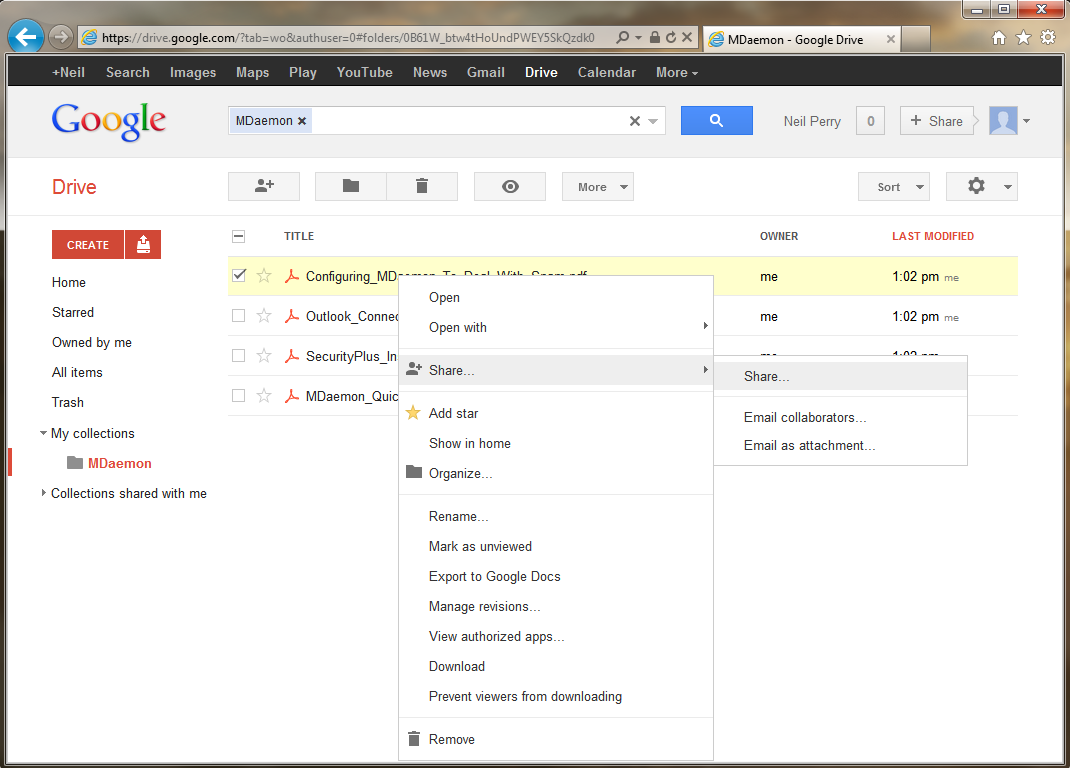
Task: Click the browser URL address field
Action: 348,38
